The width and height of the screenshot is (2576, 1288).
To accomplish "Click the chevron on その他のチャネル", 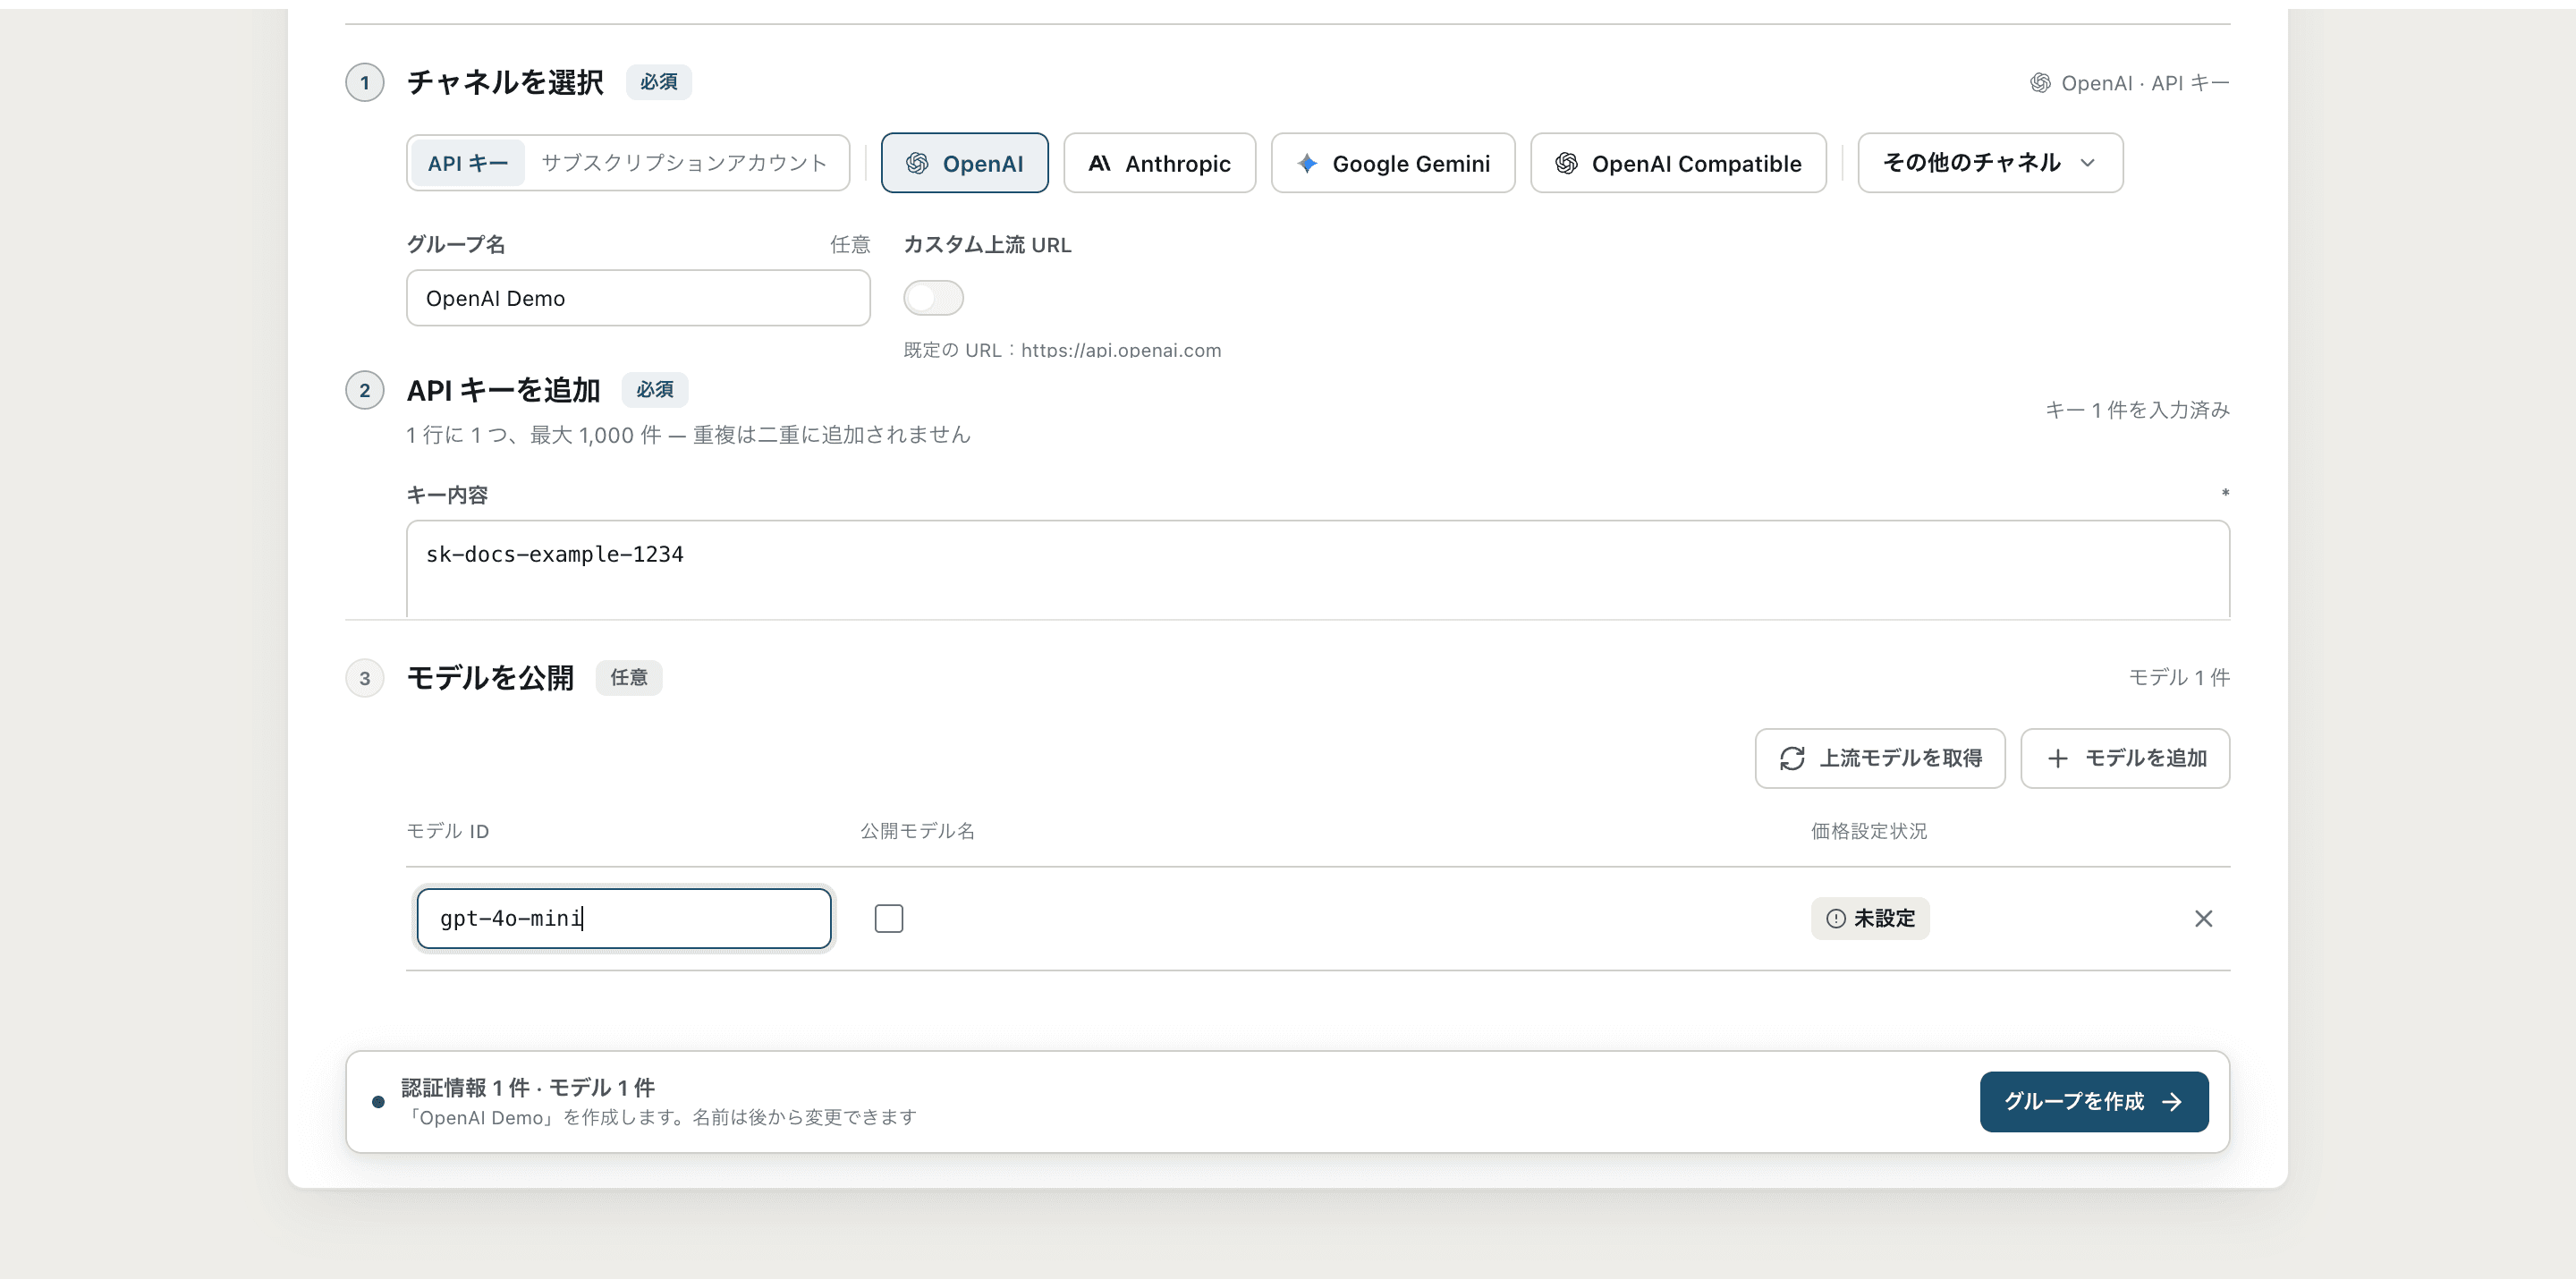I will (x=2087, y=163).
